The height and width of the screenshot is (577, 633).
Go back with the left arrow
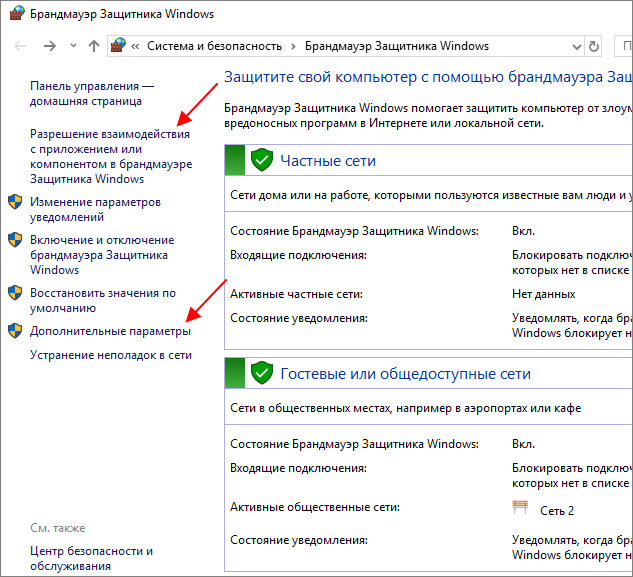click(x=20, y=46)
